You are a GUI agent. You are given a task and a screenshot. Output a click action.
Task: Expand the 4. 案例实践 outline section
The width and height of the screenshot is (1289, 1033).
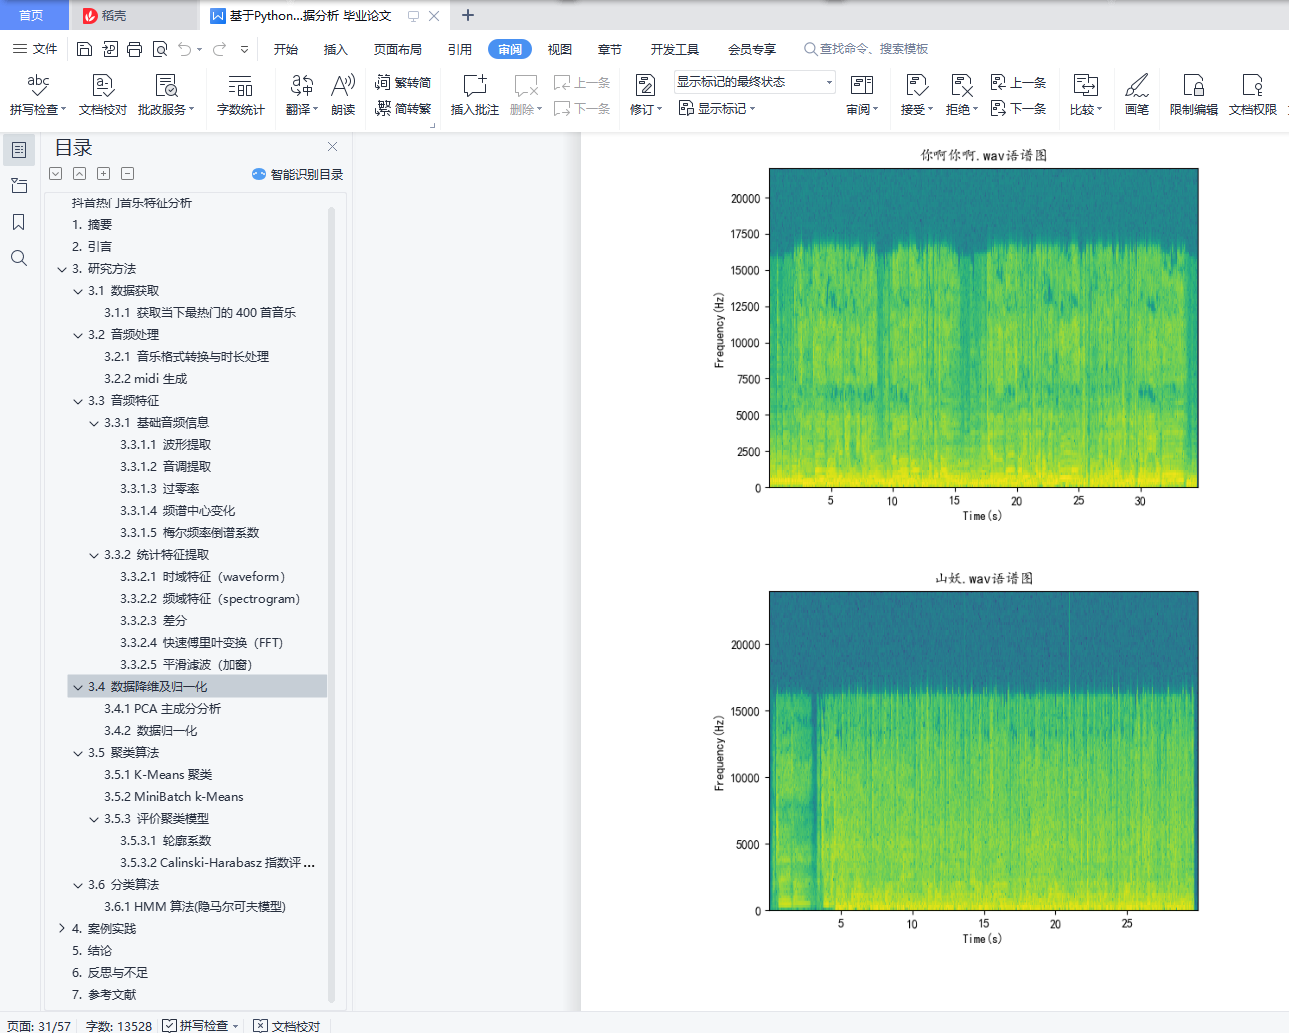[x=62, y=929]
